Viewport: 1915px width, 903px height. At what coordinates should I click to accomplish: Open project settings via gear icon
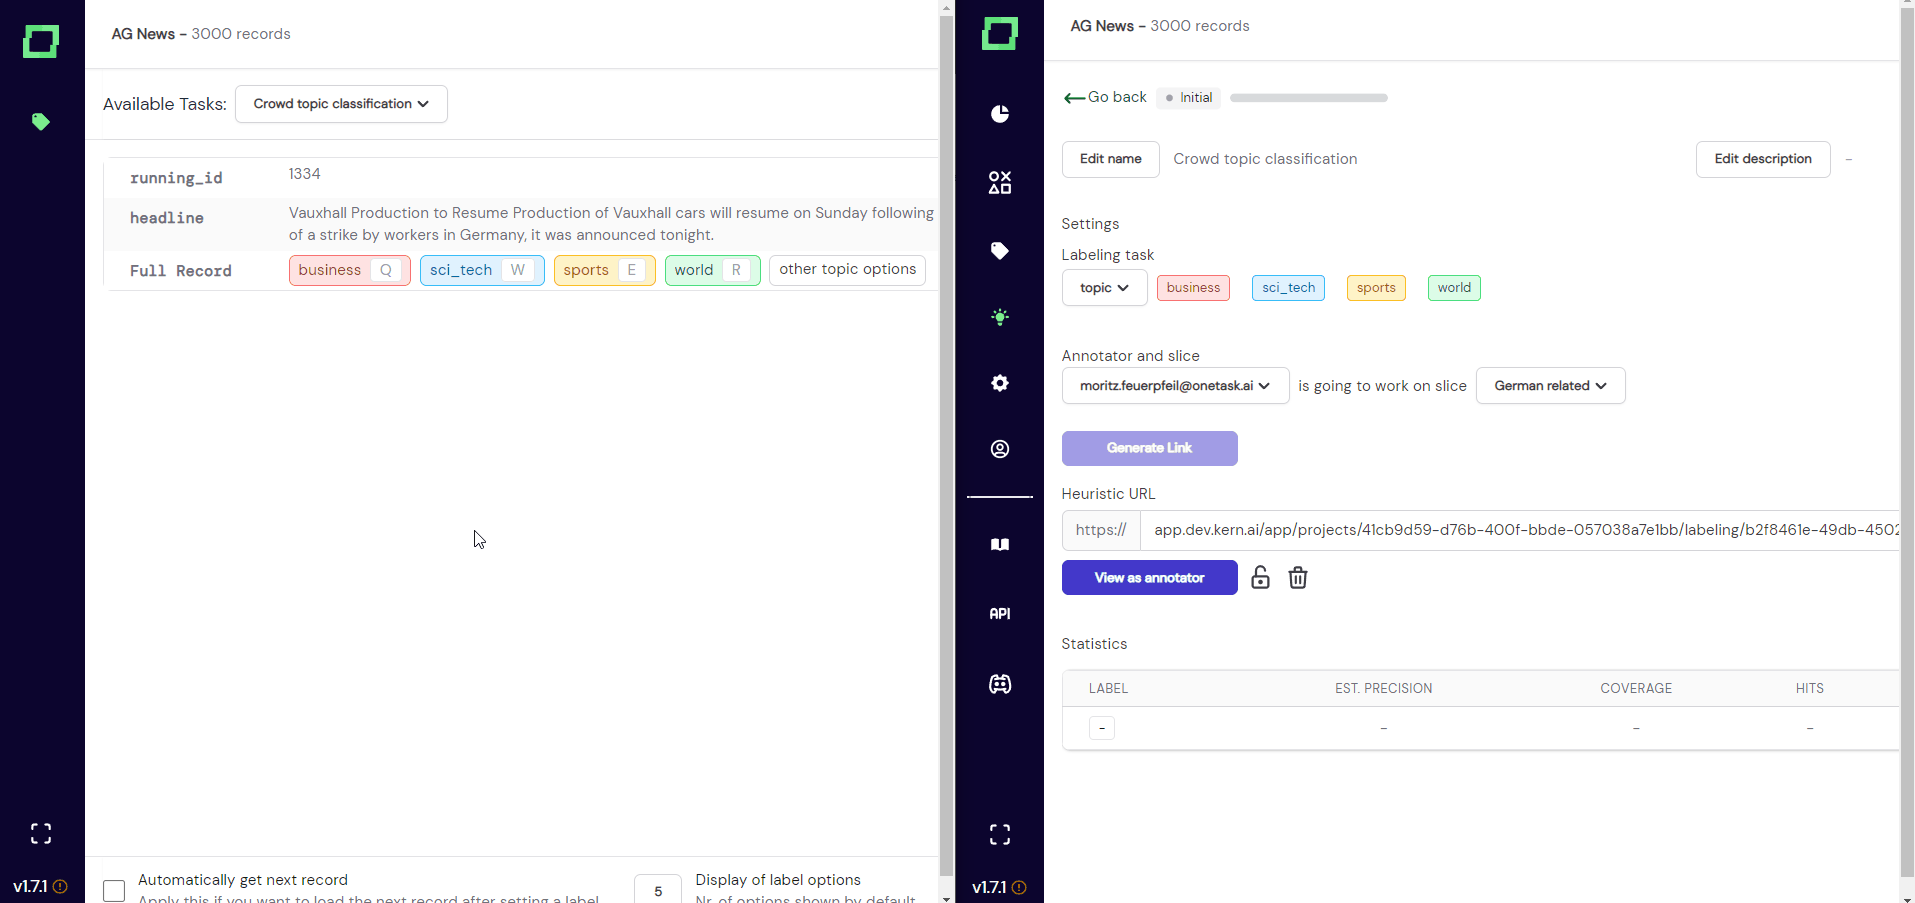coord(999,383)
